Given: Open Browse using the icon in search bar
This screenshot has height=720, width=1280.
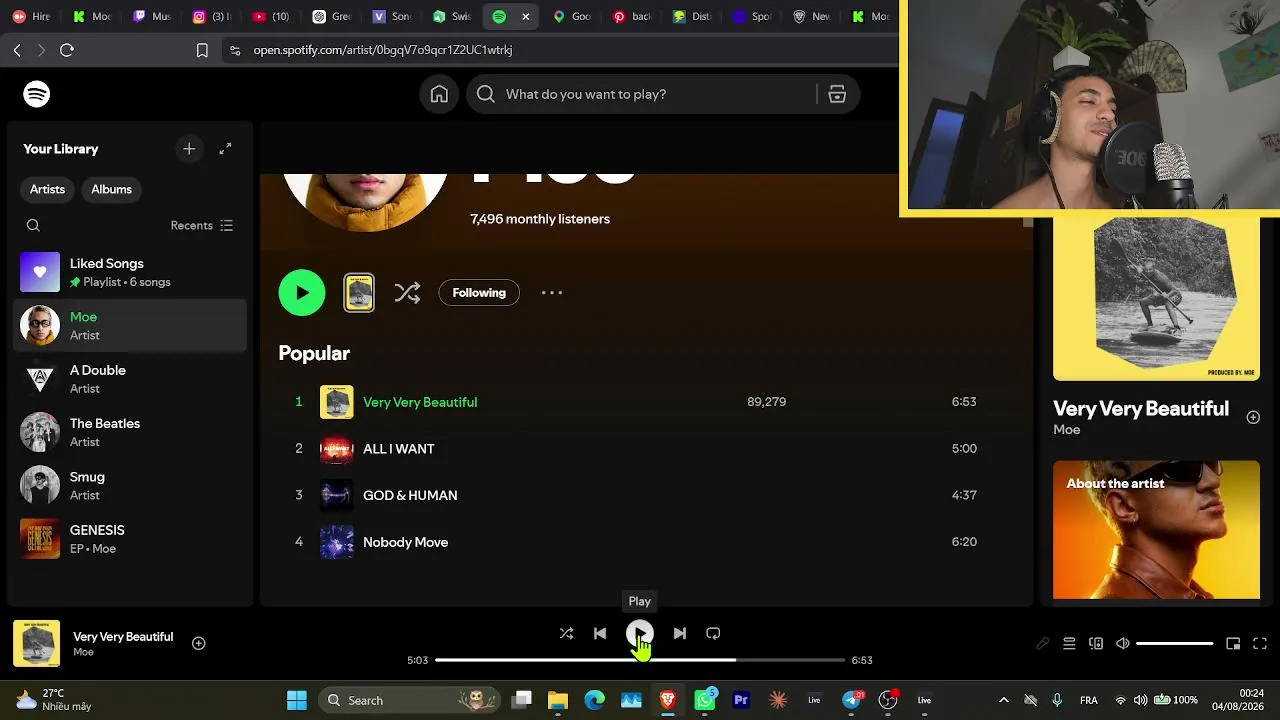Looking at the screenshot, I should click(837, 94).
